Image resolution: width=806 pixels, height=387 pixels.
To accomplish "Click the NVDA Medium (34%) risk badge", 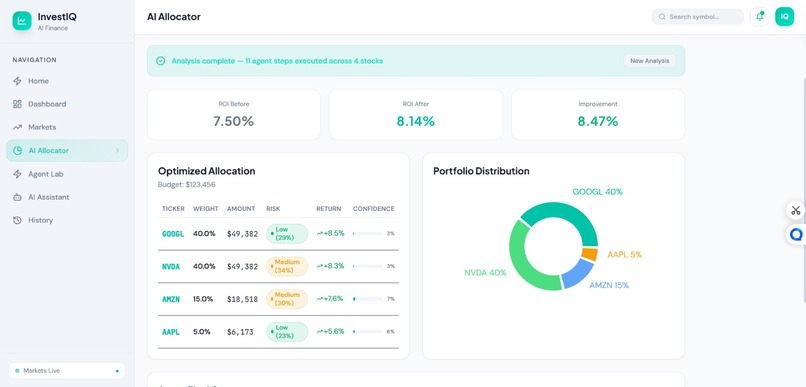I will (287, 266).
